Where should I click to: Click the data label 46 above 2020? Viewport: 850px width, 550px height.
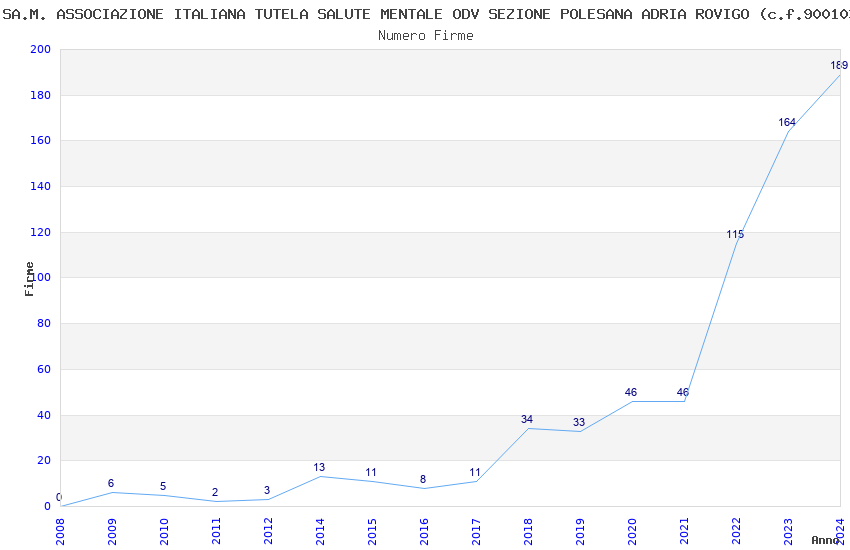(x=630, y=392)
